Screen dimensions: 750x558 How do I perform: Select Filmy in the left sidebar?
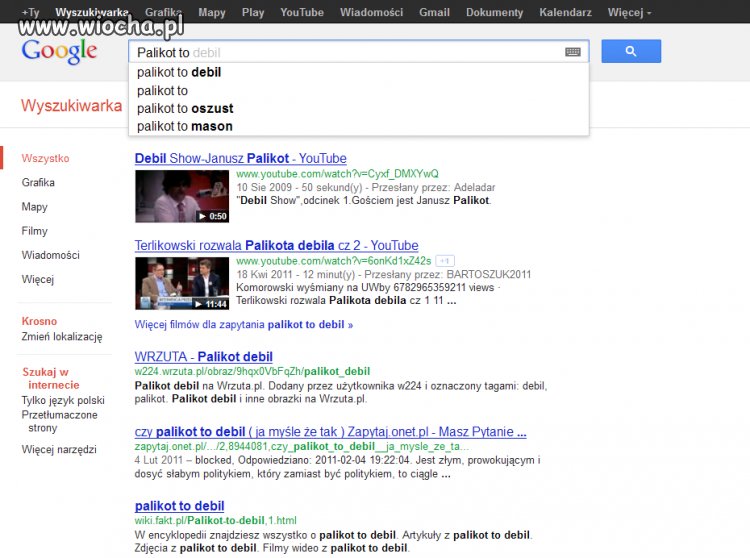pyautogui.click(x=34, y=231)
